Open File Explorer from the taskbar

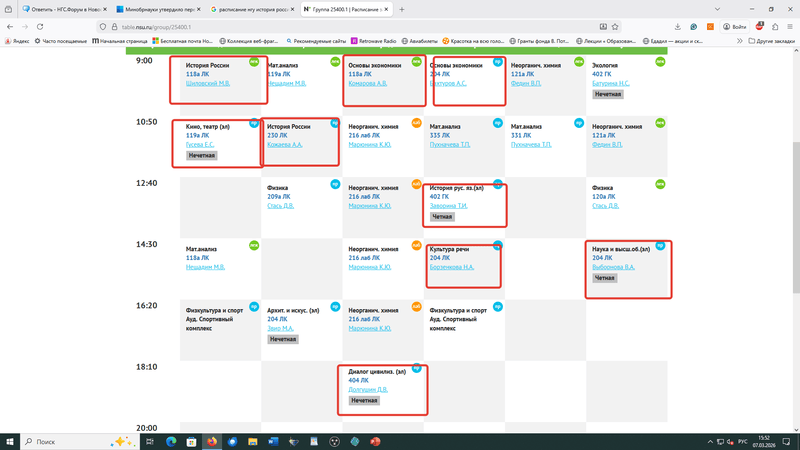[x=253, y=441]
